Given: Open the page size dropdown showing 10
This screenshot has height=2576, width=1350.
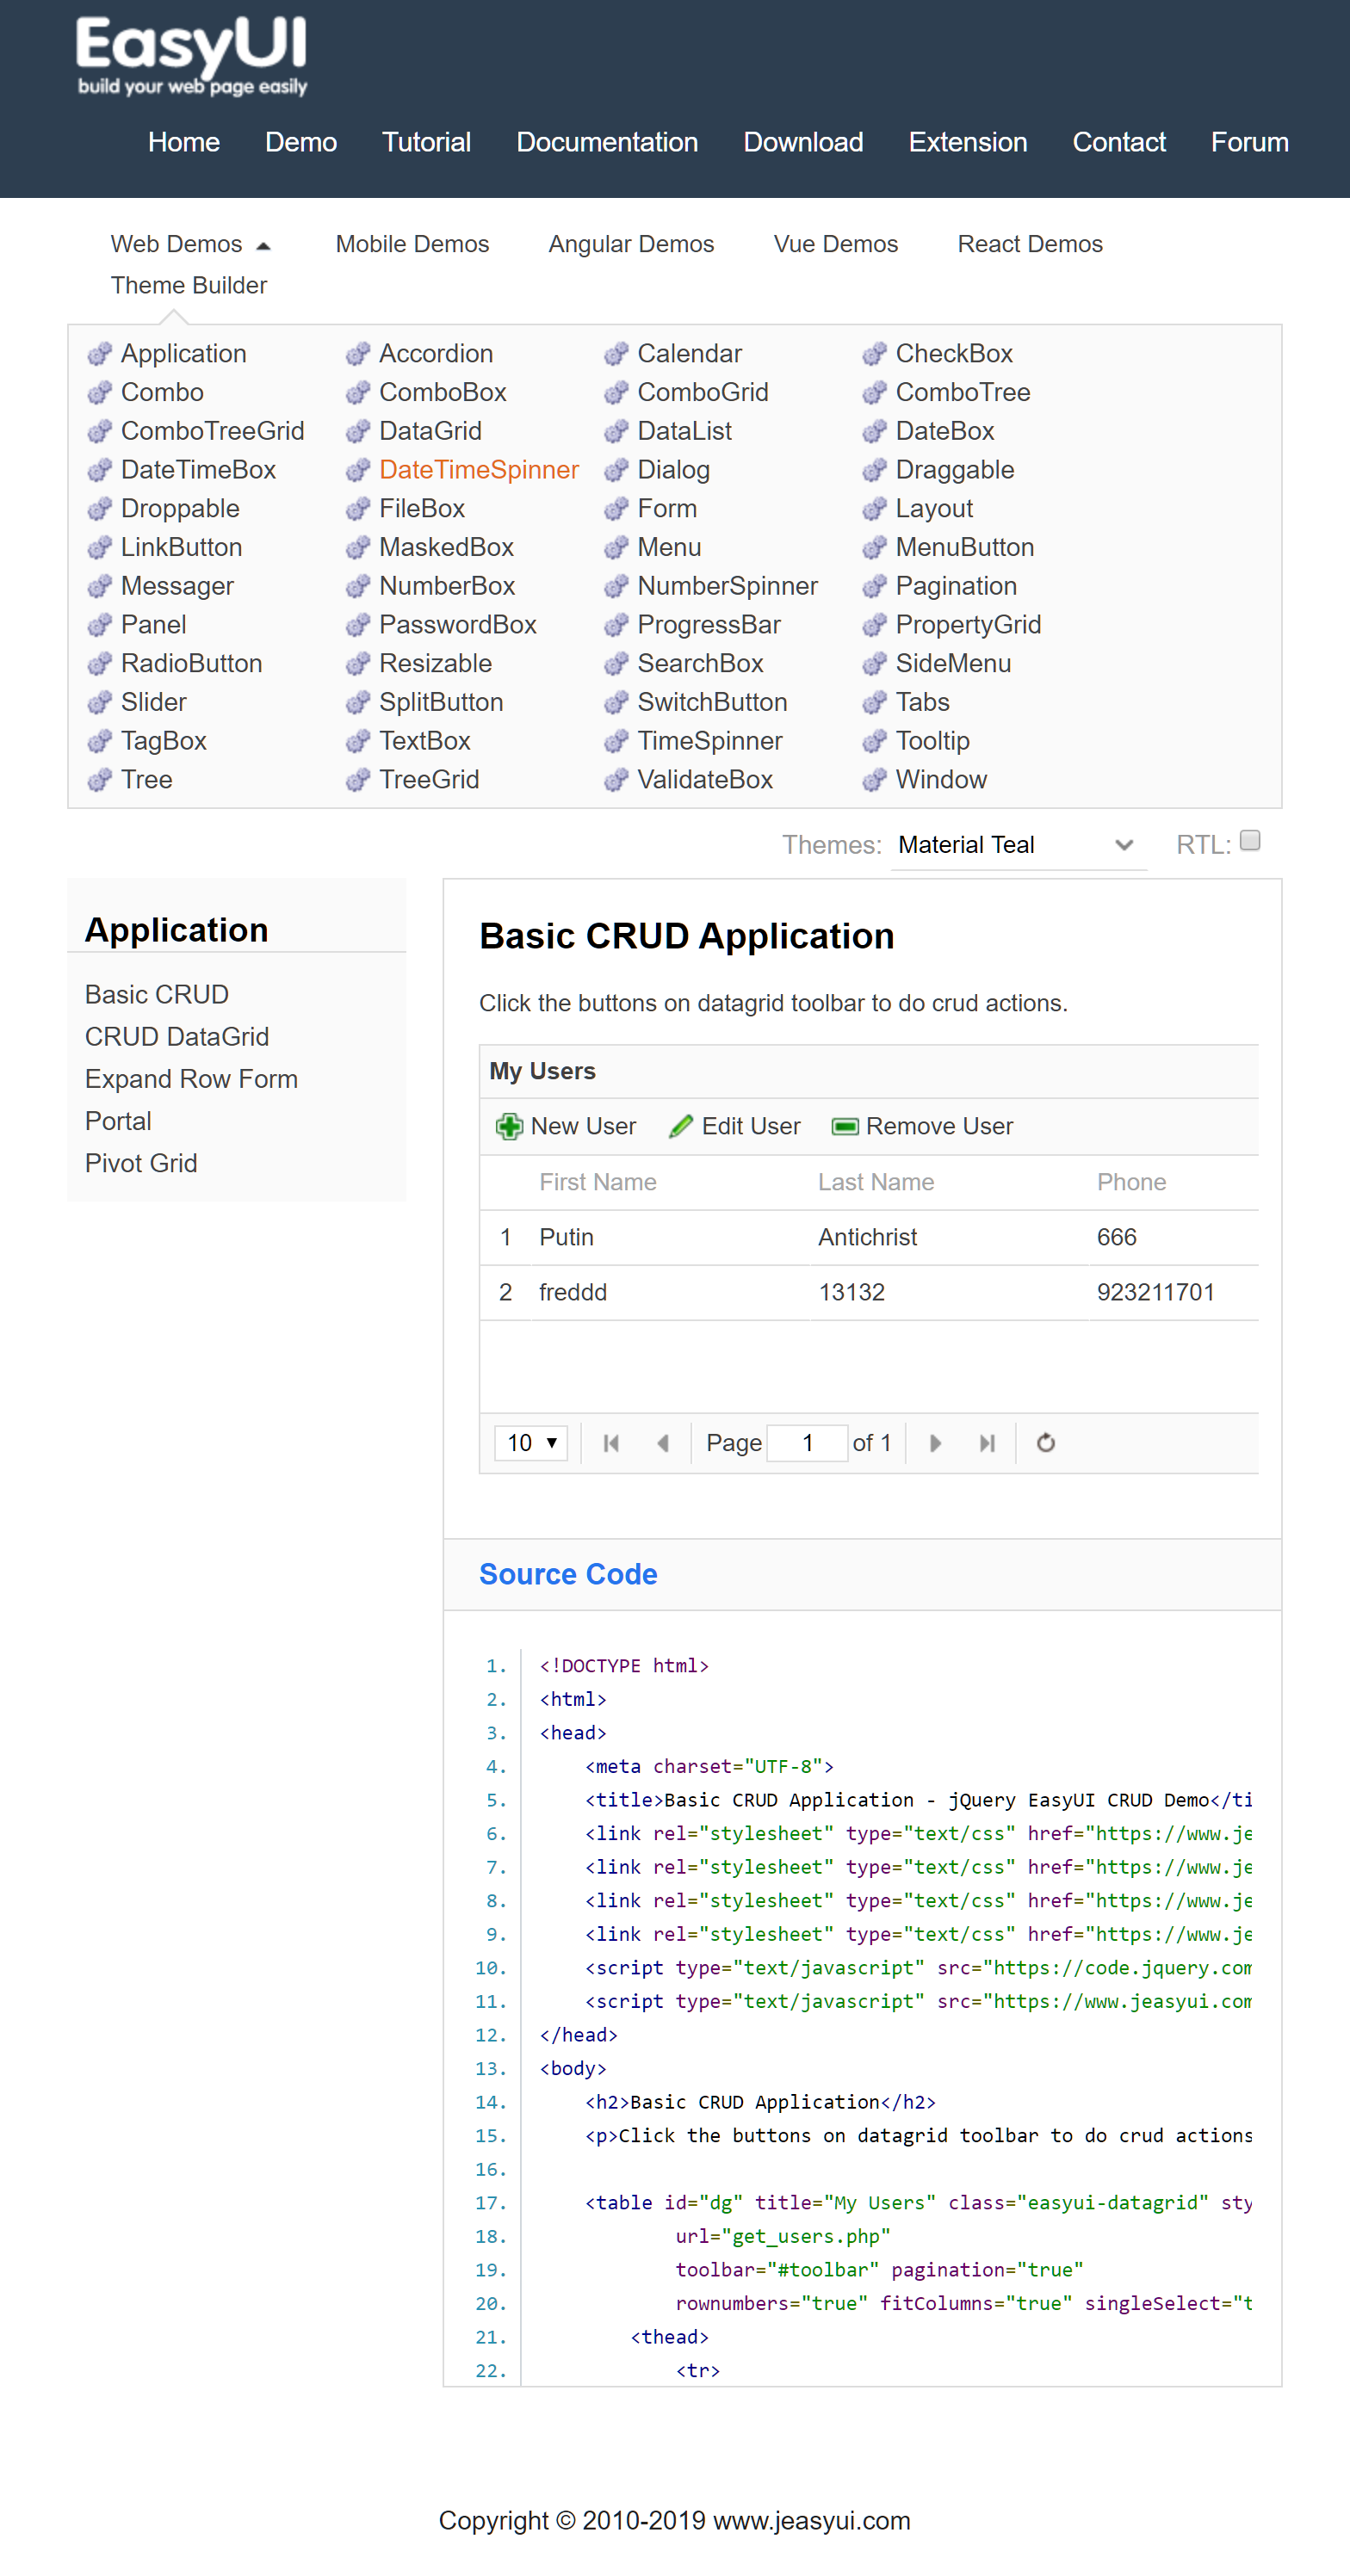Looking at the screenshot, I should point(531,1443).
